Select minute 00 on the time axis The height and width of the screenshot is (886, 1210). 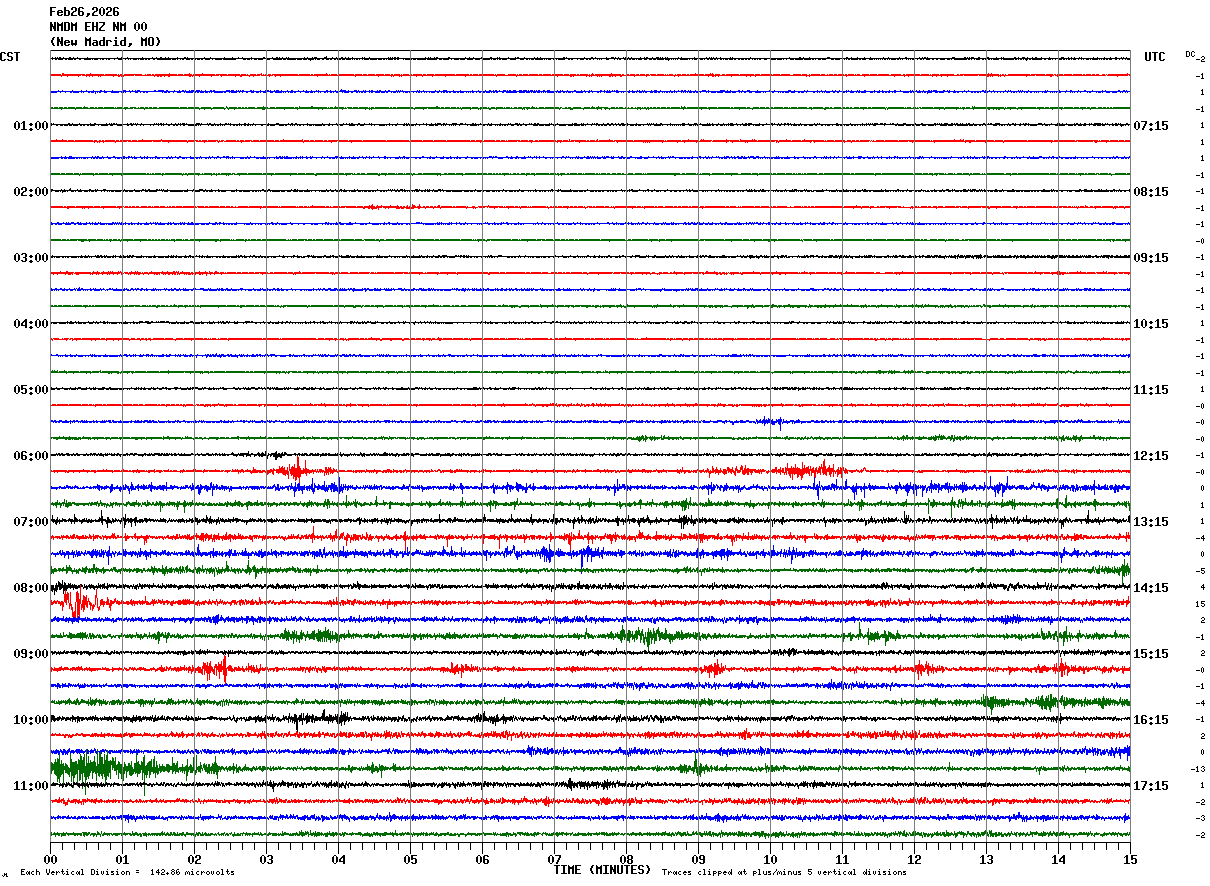click(50, 859)
